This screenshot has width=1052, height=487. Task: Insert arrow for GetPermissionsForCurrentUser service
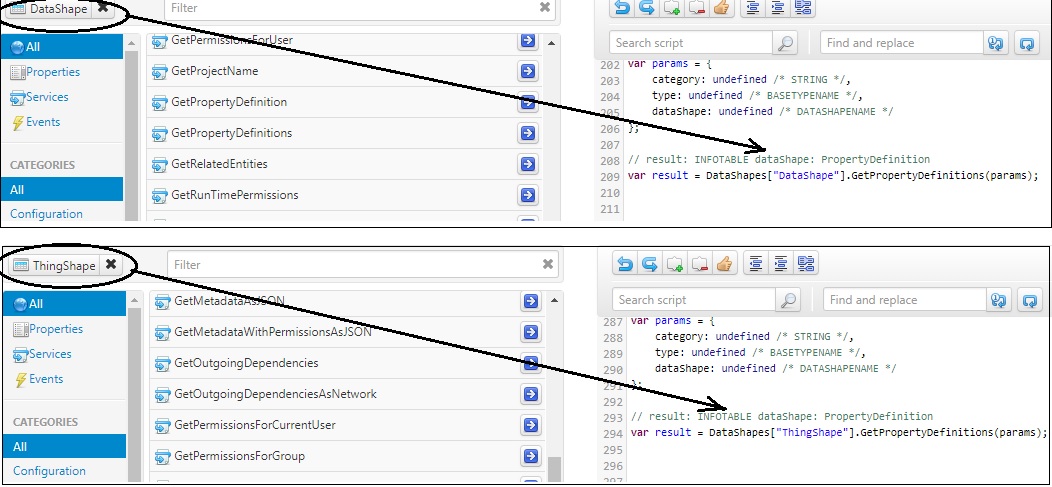tap(531, 425)
